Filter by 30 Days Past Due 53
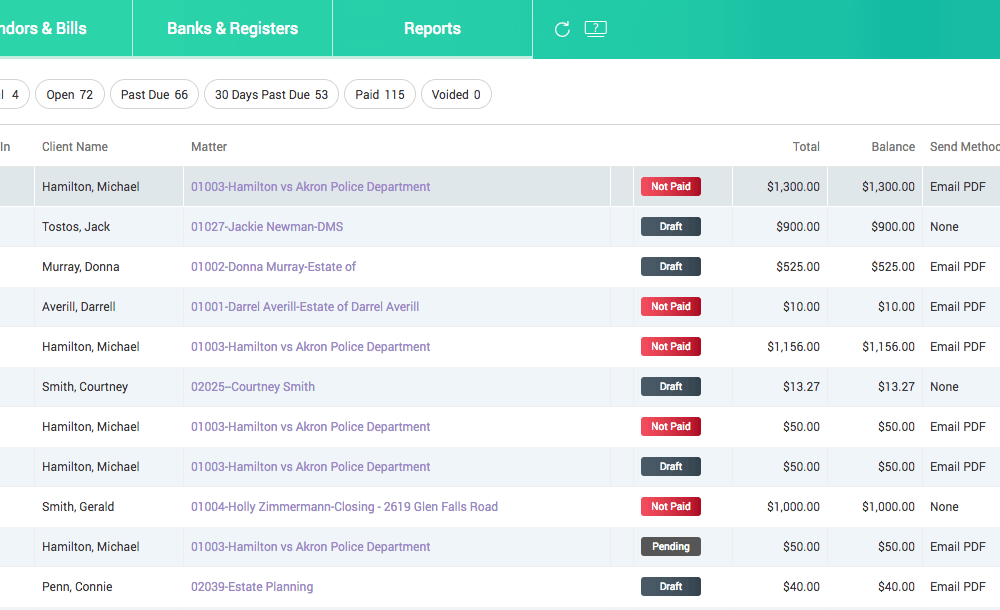This screenshot has height=610, width=1000. 271,94
